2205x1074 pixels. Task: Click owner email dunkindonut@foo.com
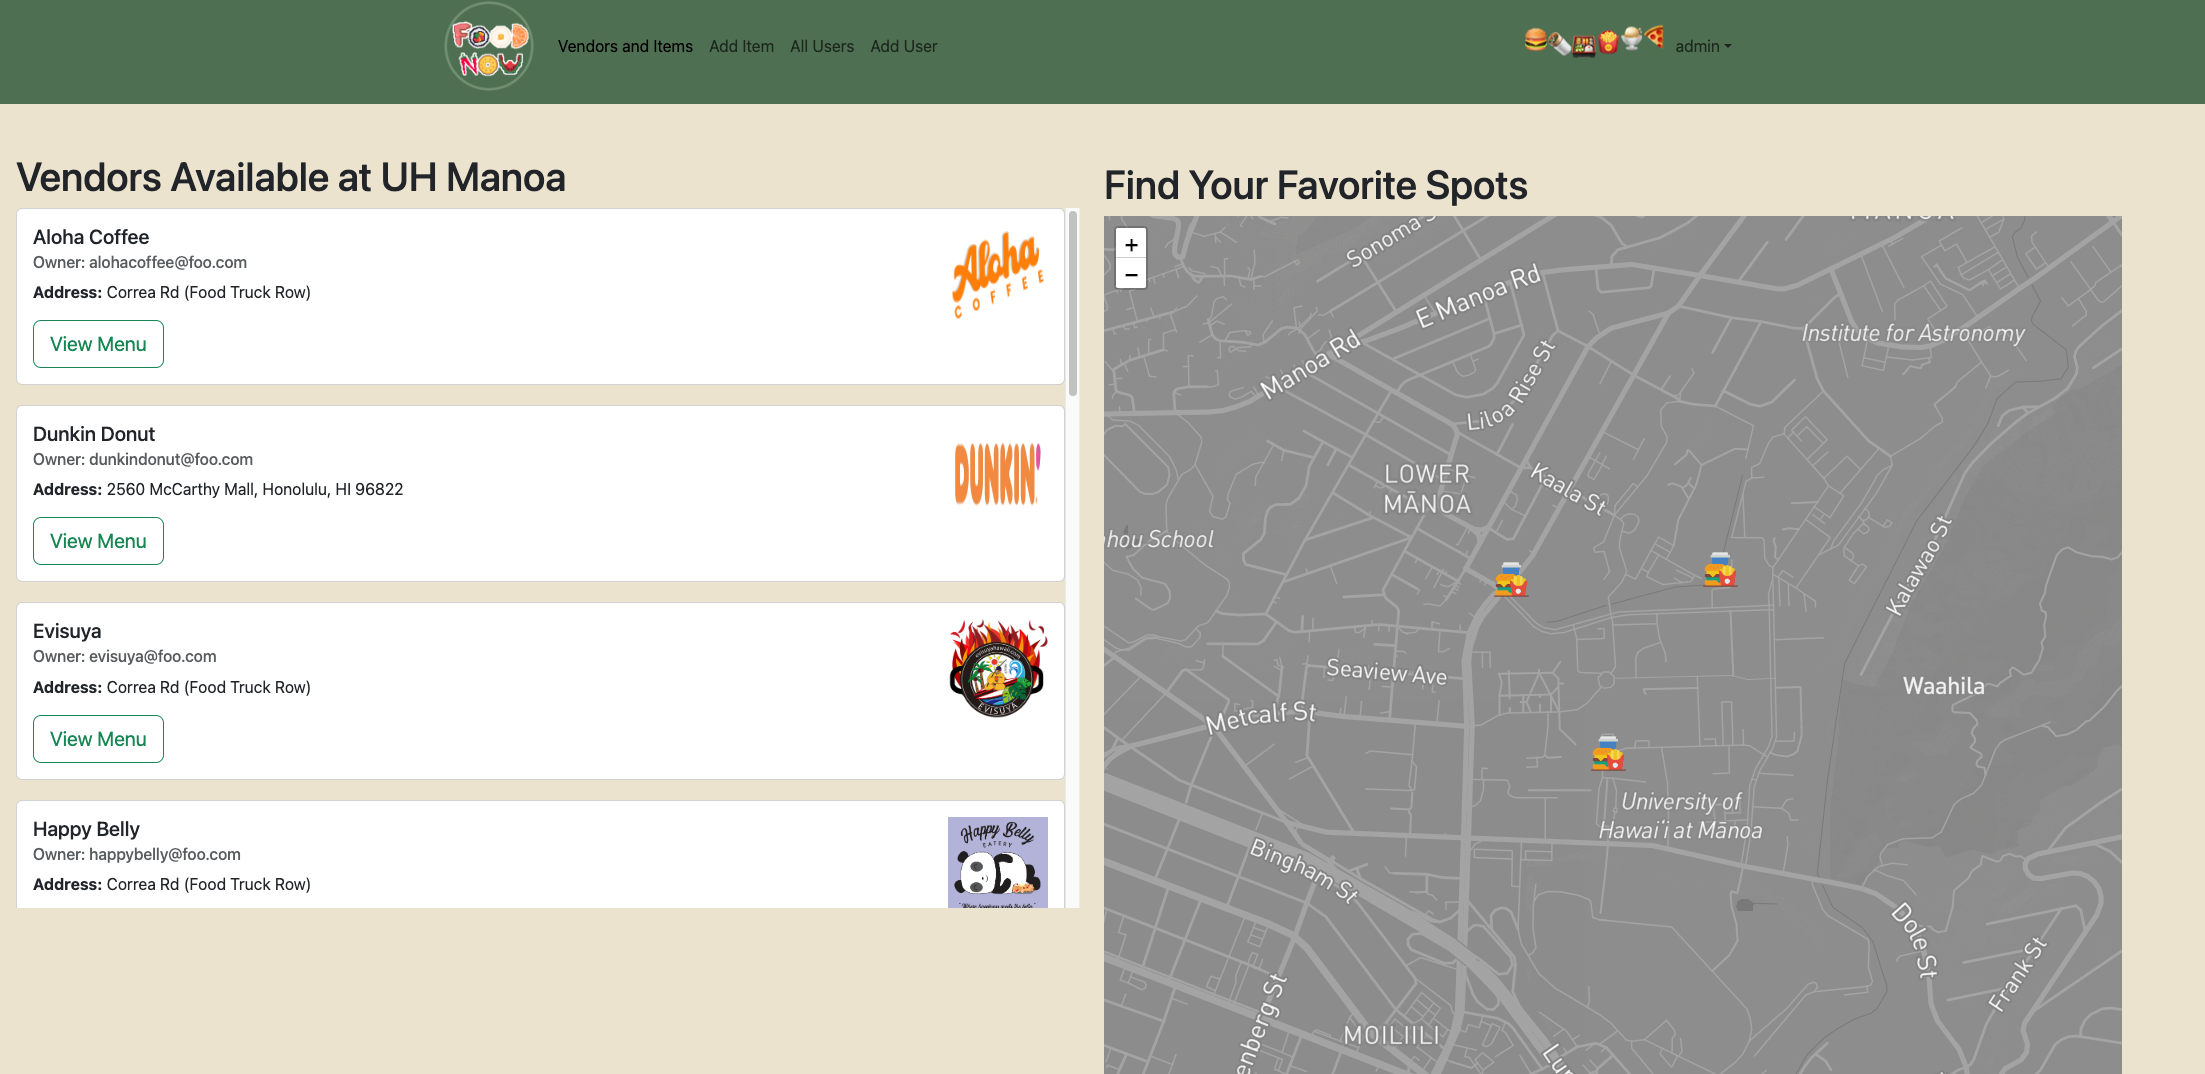[171, 459]
